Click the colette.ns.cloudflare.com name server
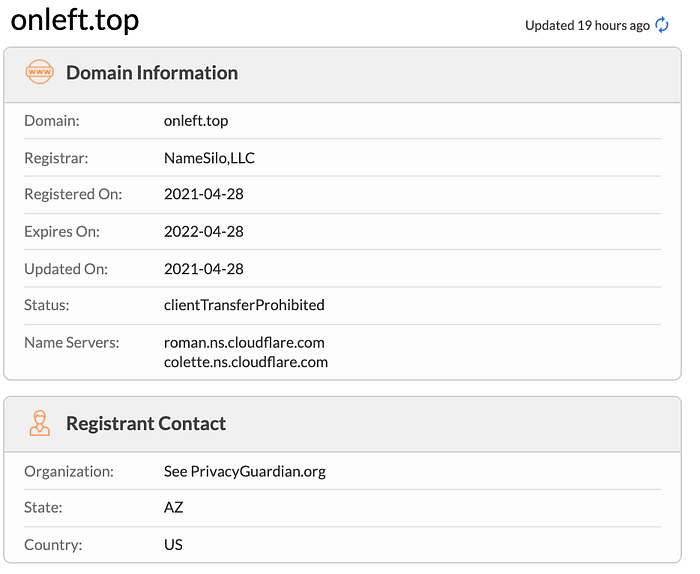Screen dimensions: 700x574 pyautogui.click(x=246, y=361)
